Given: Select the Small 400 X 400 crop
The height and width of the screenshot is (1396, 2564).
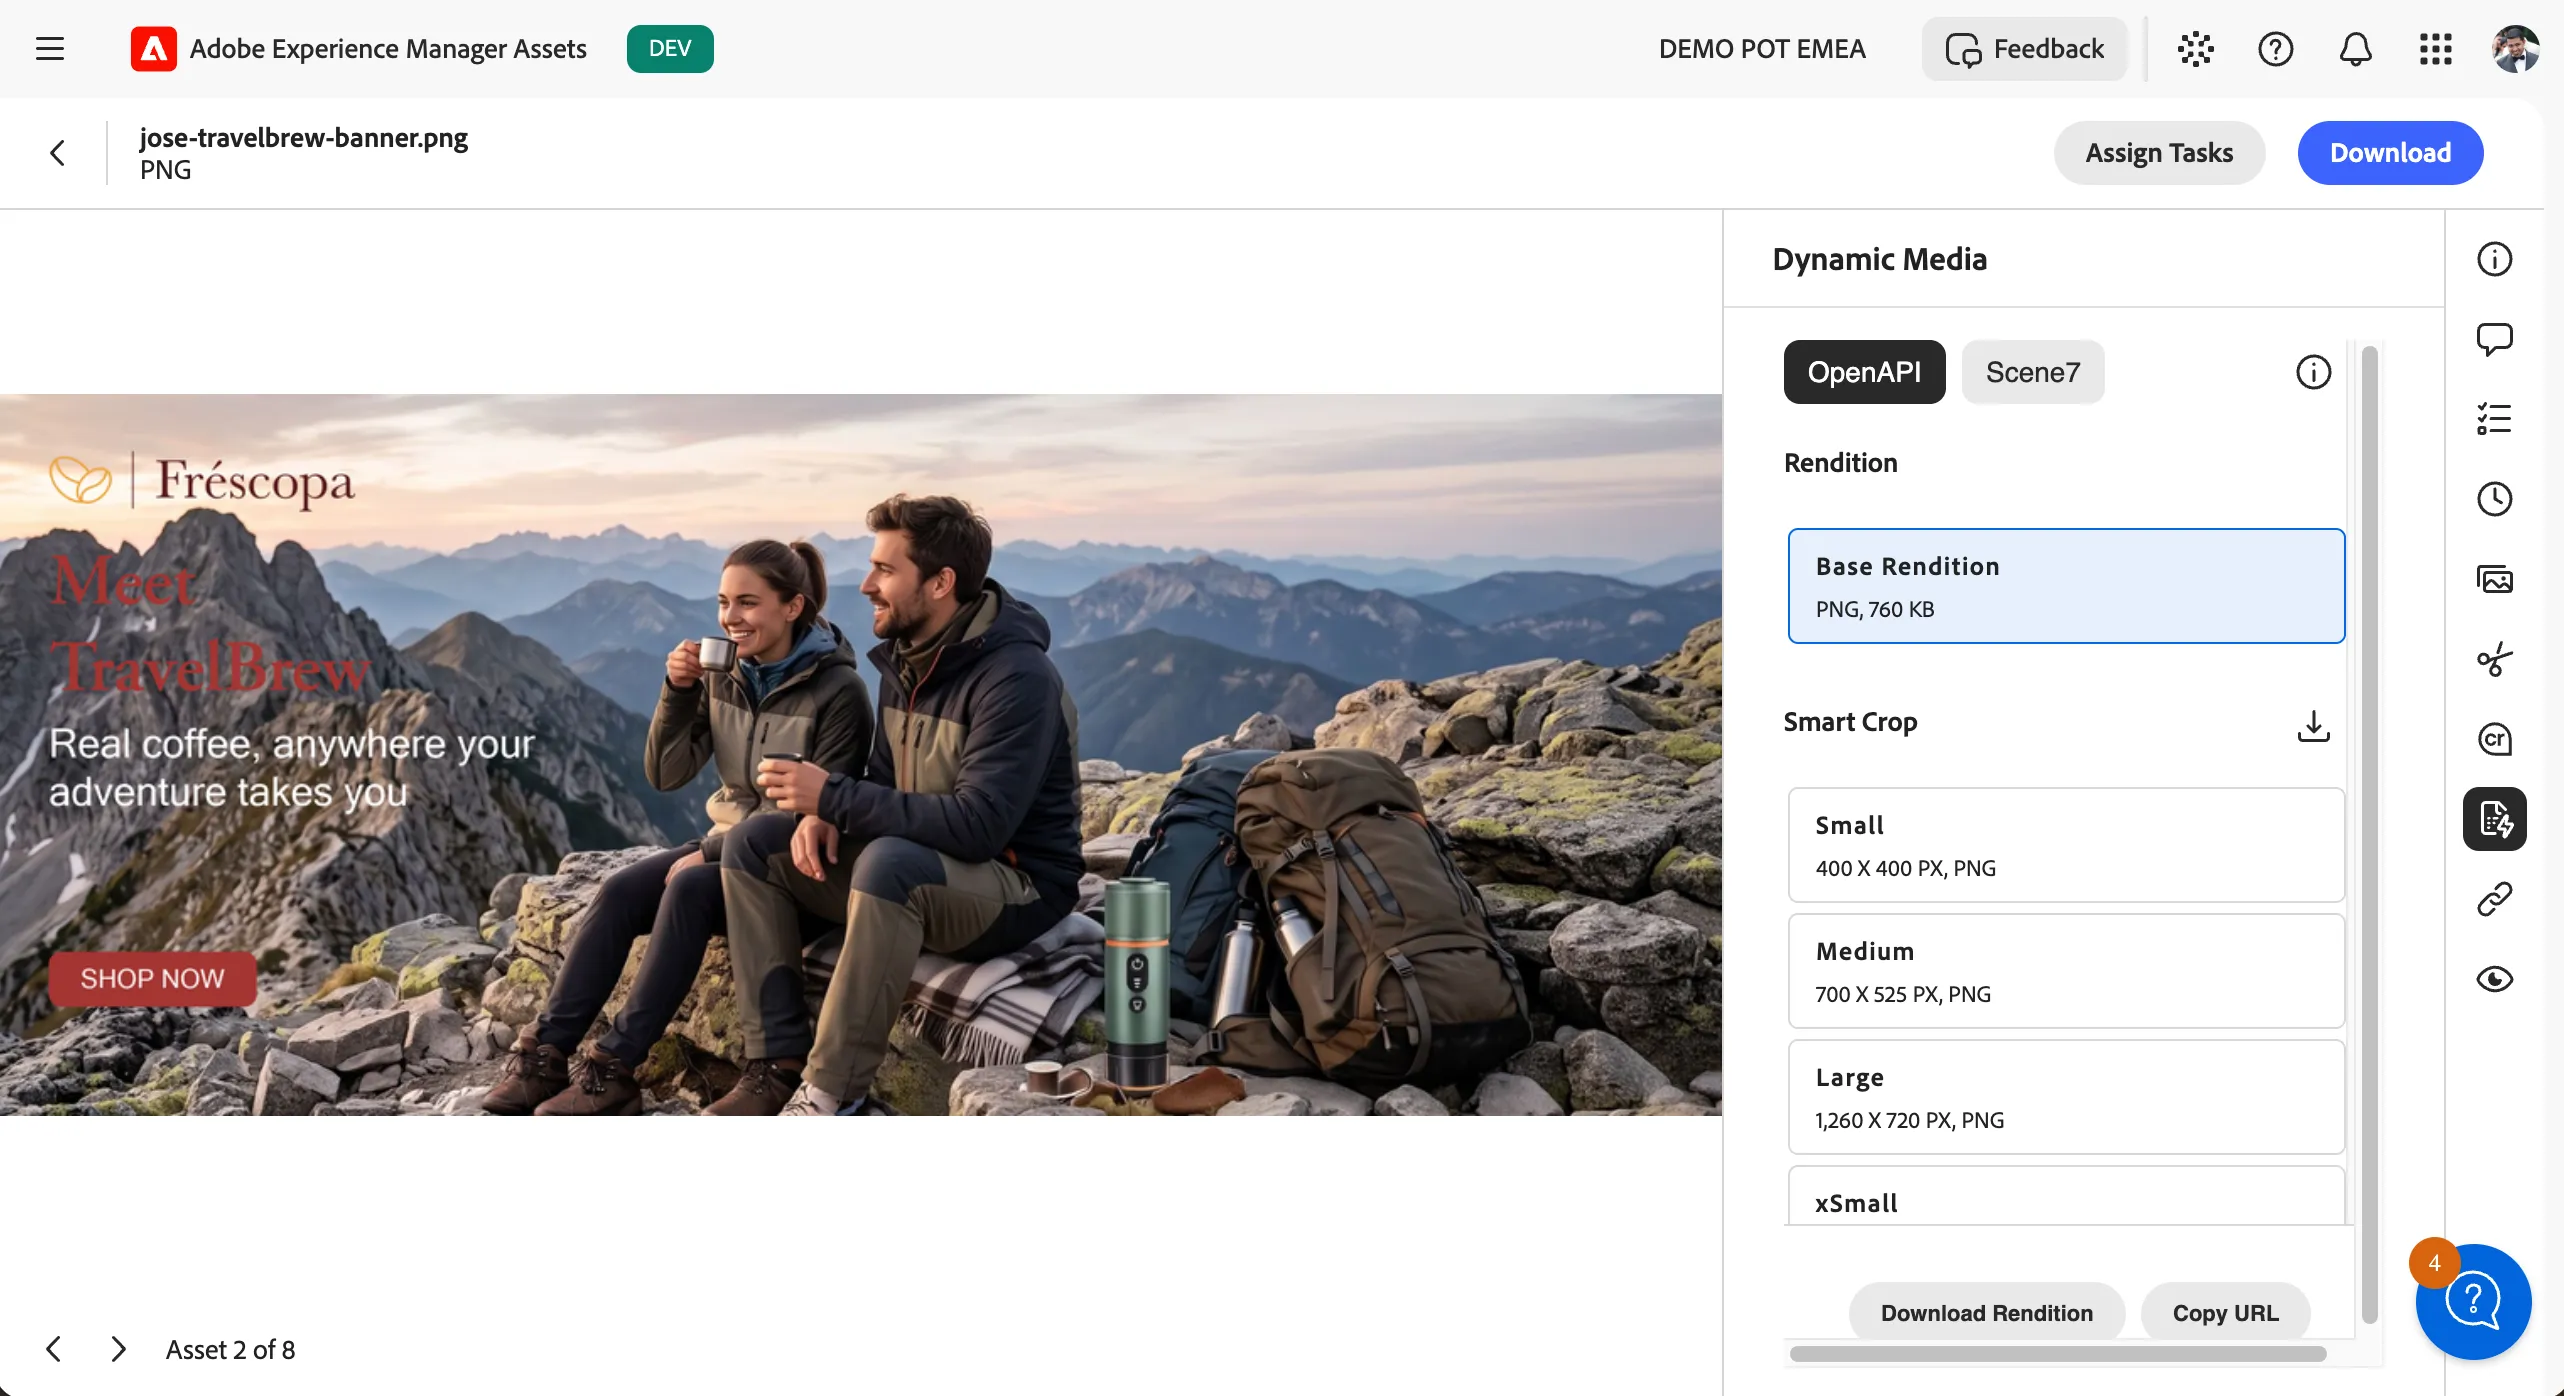Looking at the screenshot, I should (x=2066, y=845).
